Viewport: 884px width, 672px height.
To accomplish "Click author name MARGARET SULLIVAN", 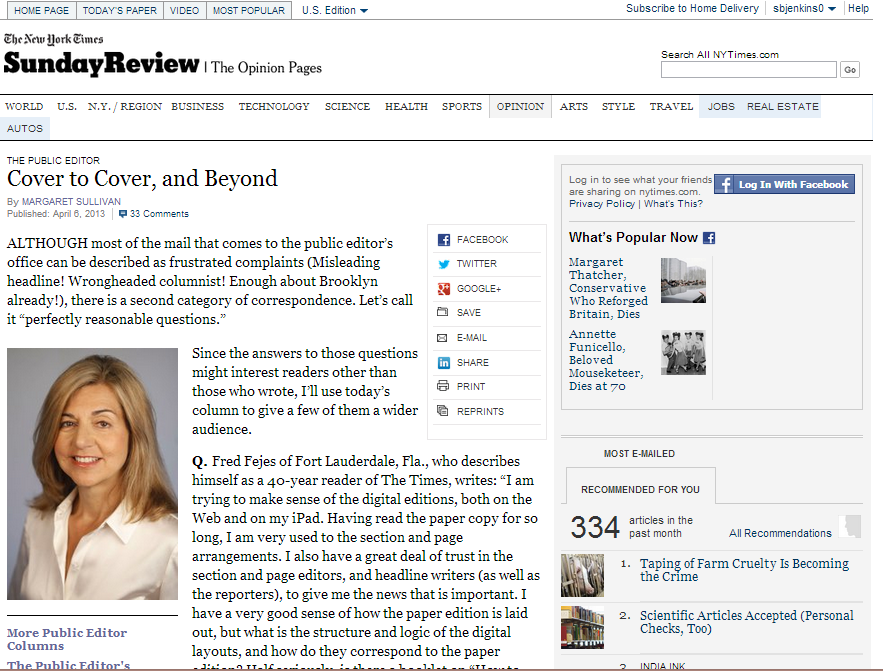I will [71, 202].
